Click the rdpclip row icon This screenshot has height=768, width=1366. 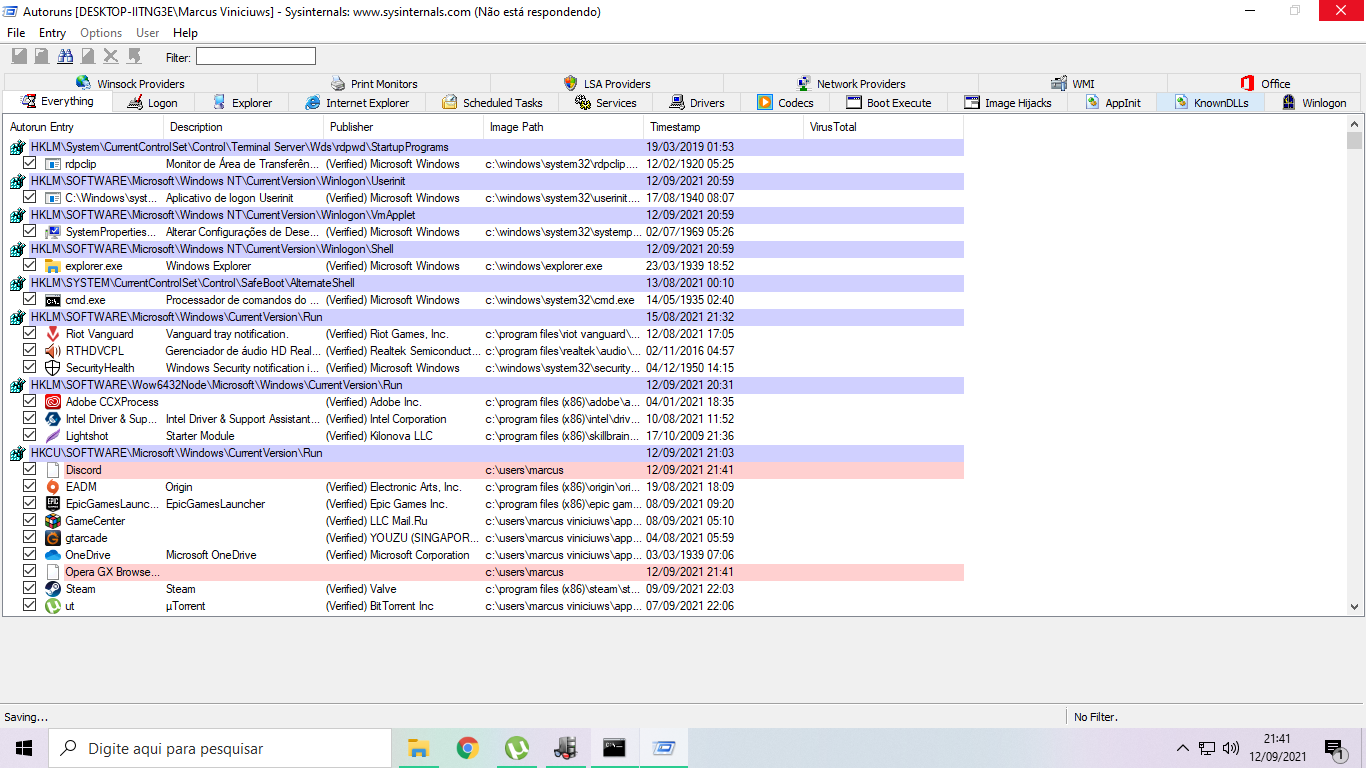[53, 164]
